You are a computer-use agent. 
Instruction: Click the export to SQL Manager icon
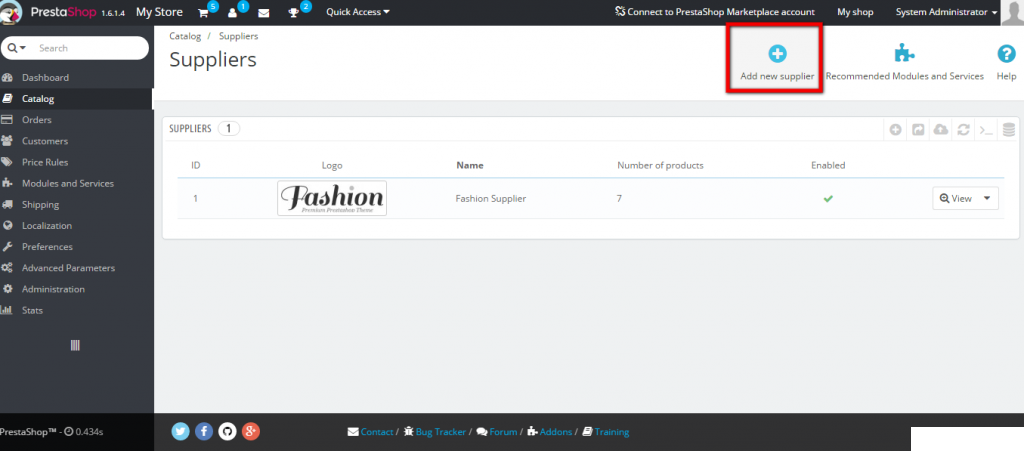(1009, 129)
